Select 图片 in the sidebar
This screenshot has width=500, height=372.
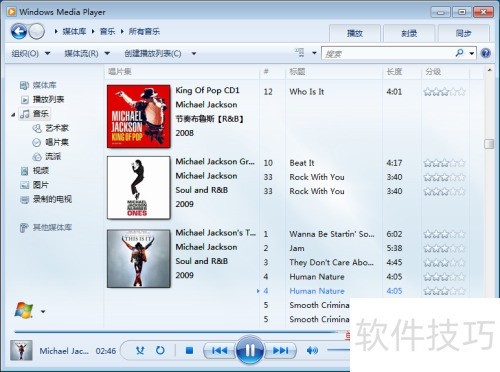click(x=35, y=185)
